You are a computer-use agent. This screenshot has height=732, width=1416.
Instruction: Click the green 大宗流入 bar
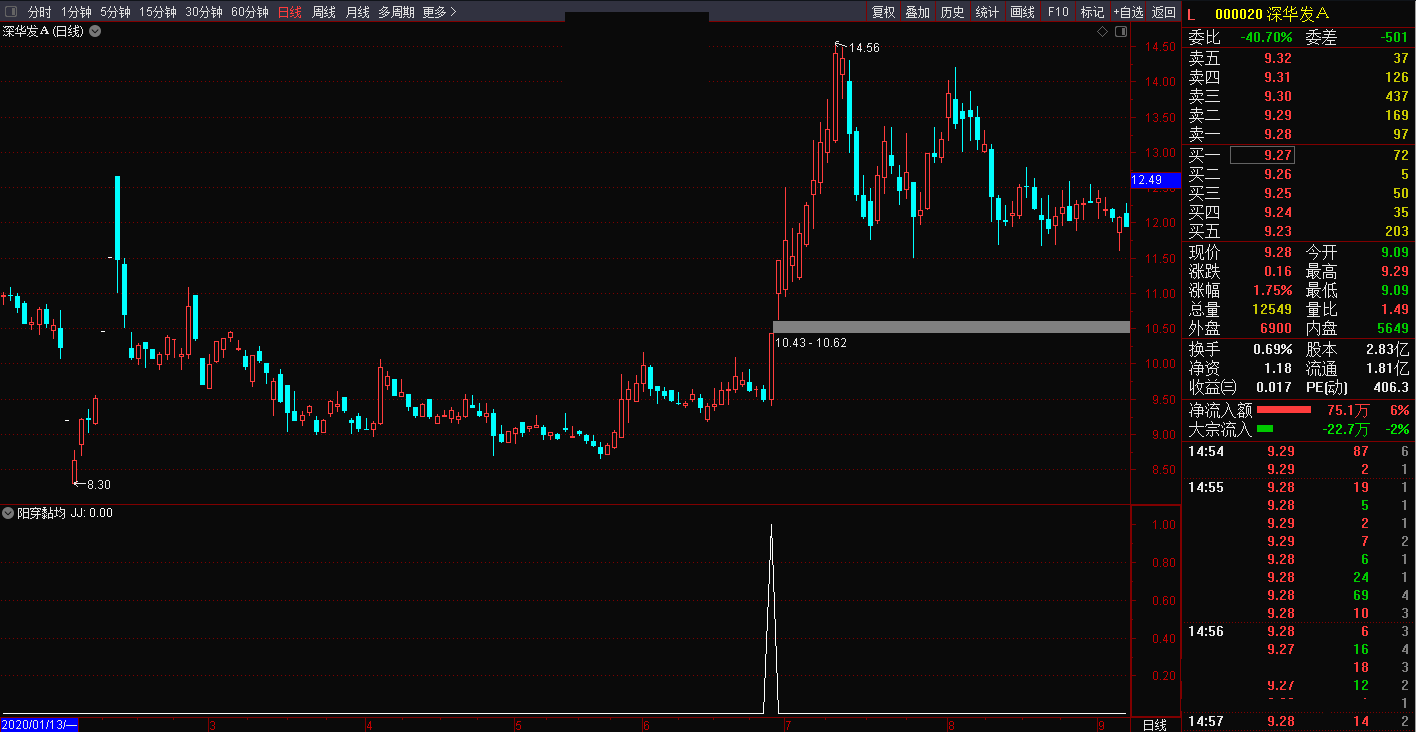(x=1265, y=429)
